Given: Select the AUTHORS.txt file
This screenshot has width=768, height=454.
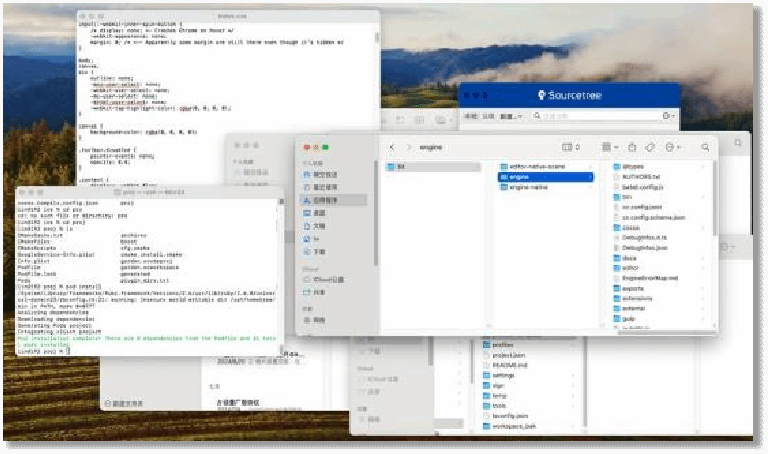Looking at the screenshot, I should coord(641,176).
